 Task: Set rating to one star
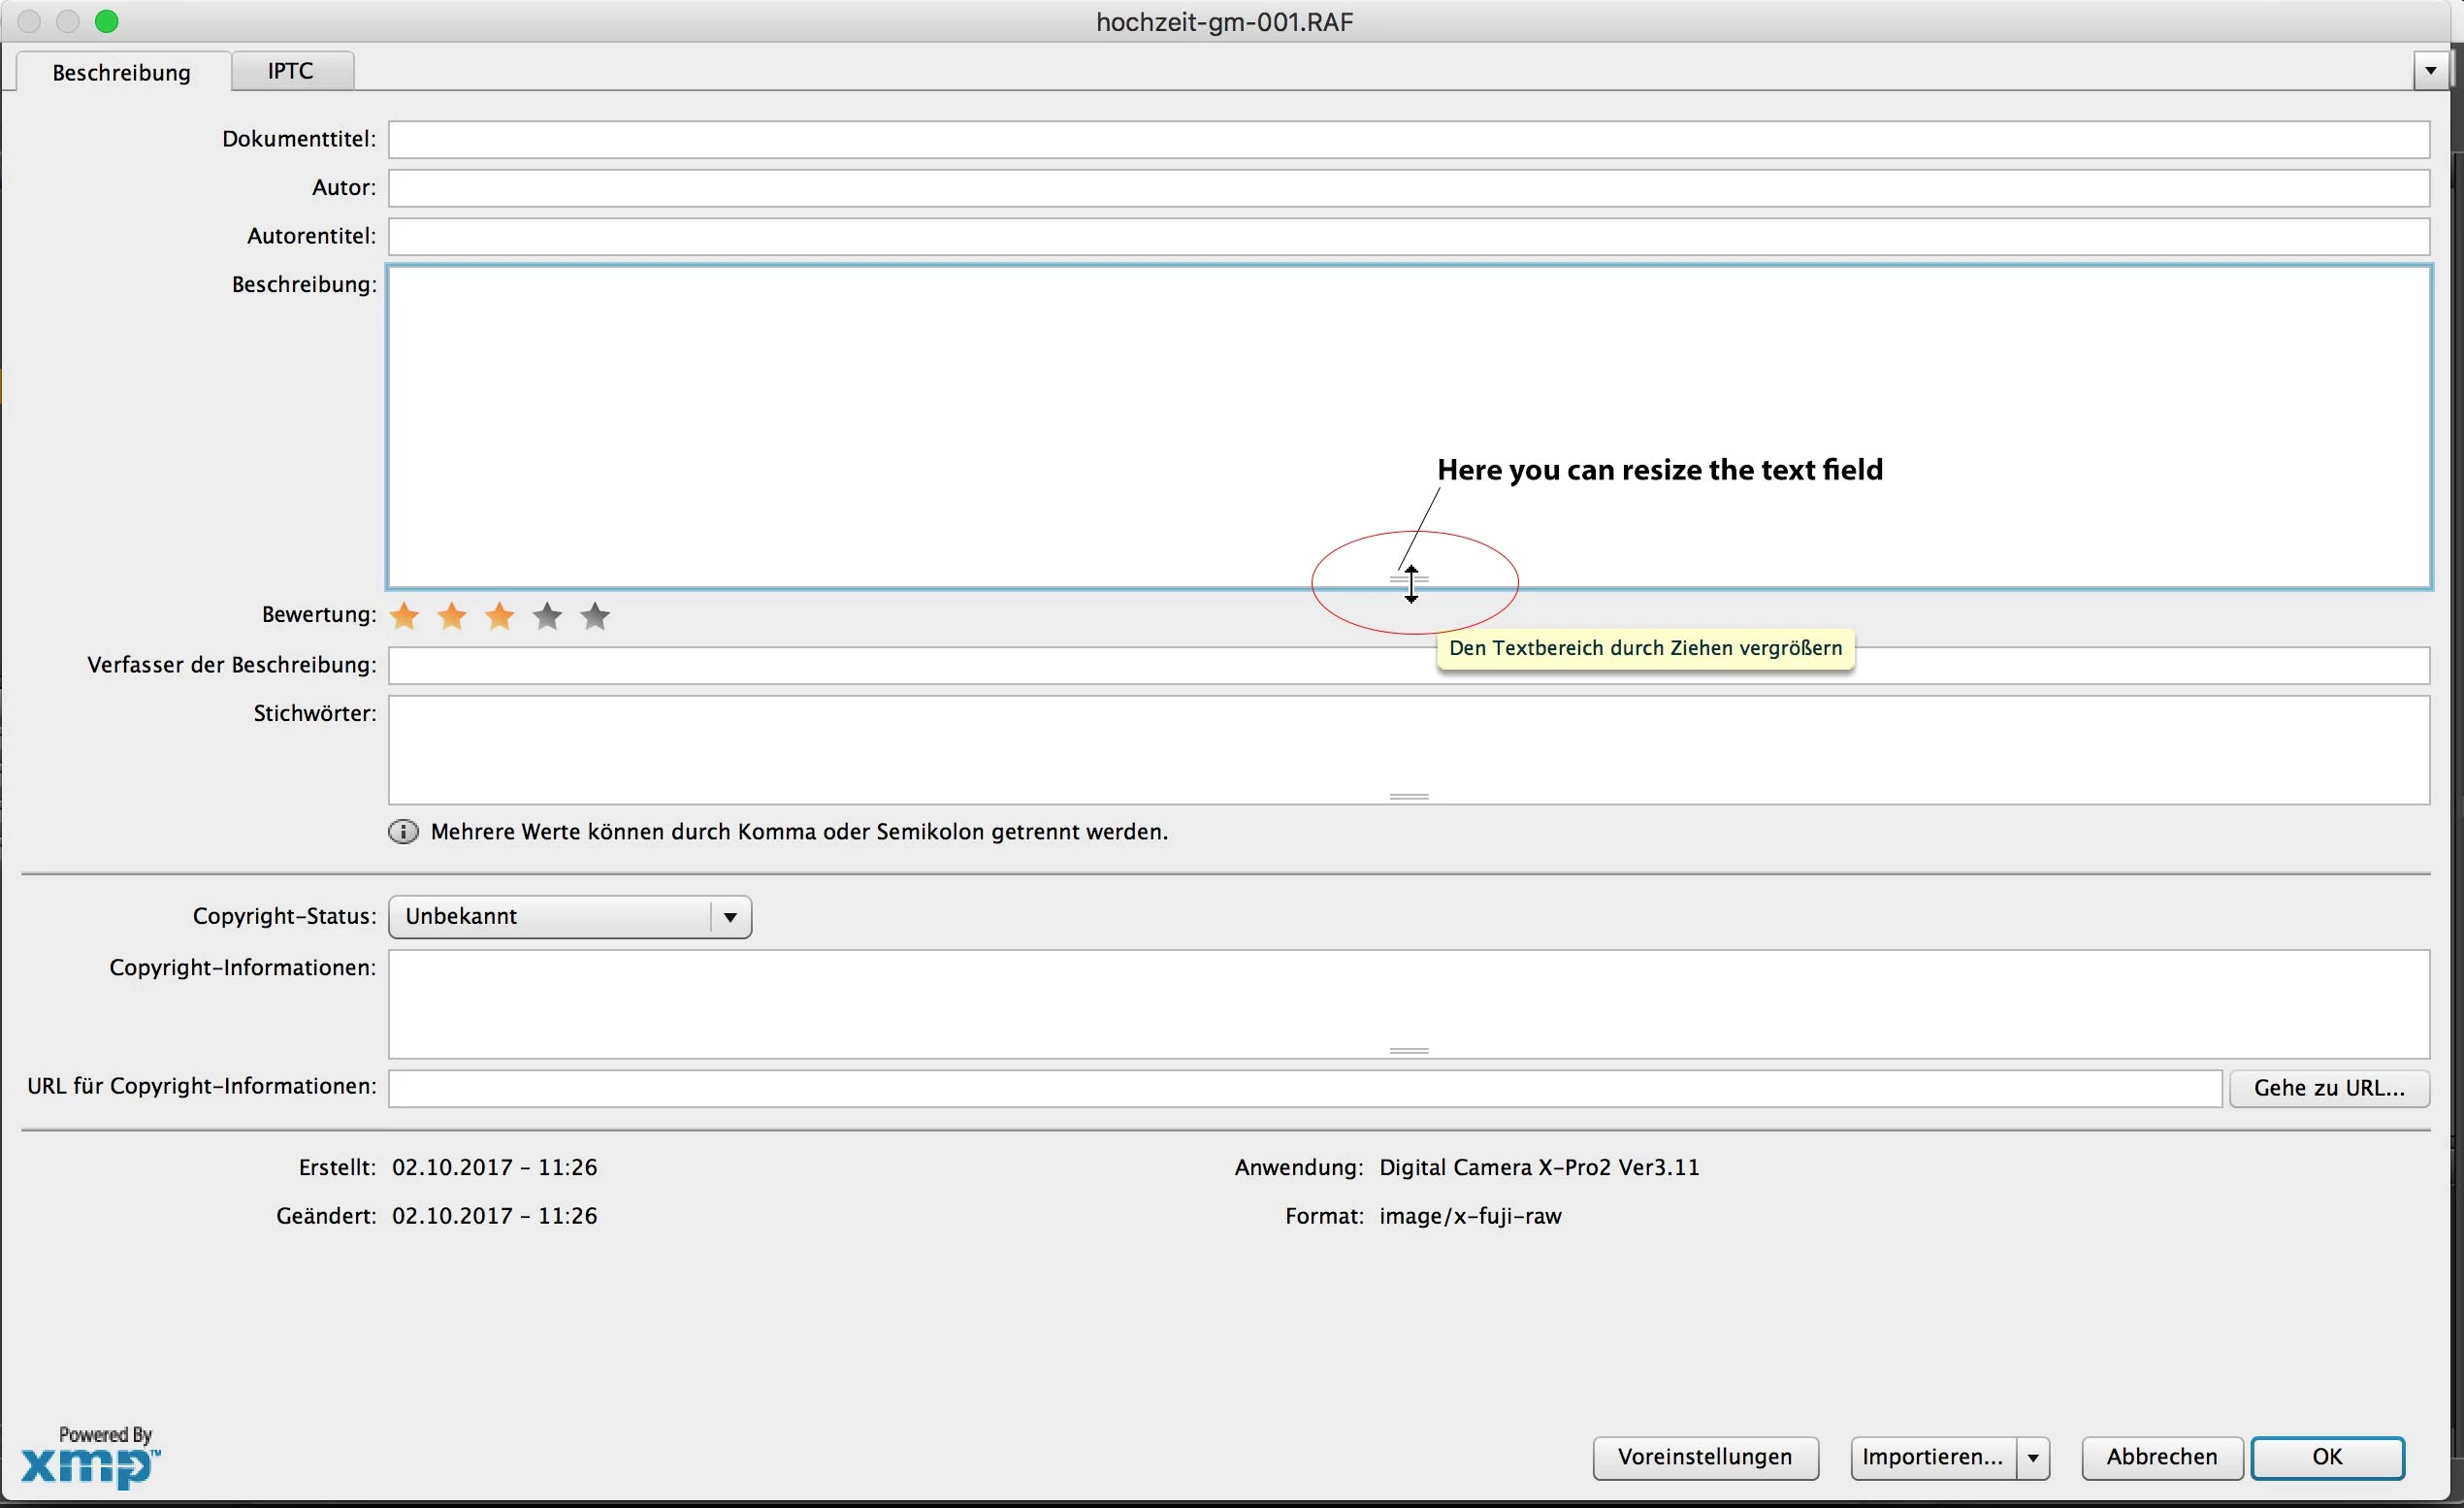pos(404,616)
